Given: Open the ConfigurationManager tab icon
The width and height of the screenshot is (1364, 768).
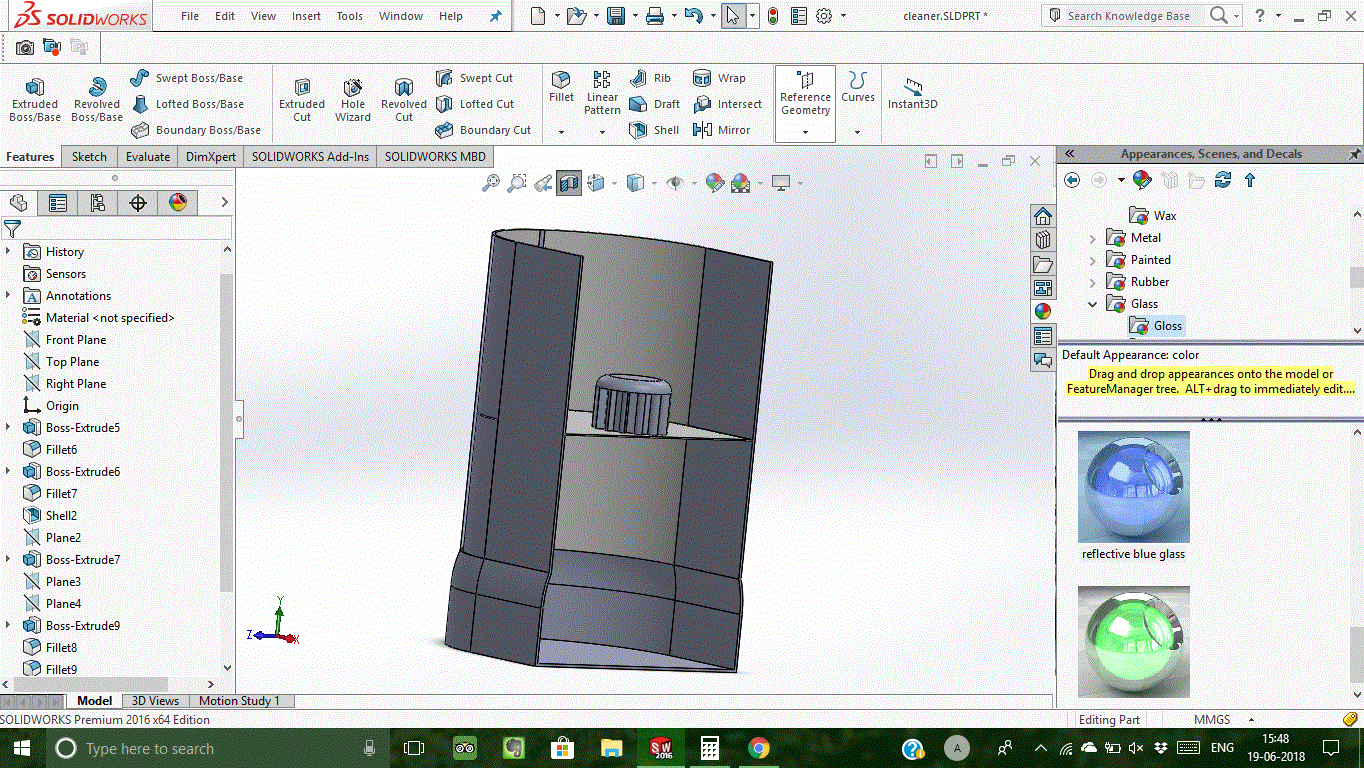Looking at the screenshot, I should [x=98, y=203].
